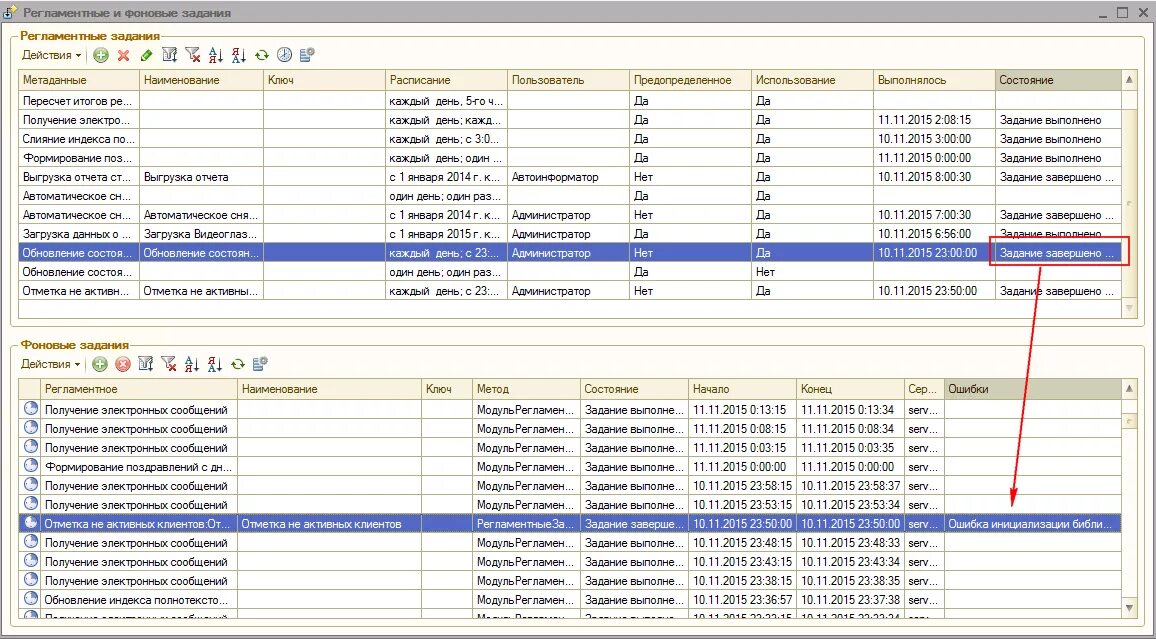Open list settings icon in background jobs toolbar

coord(260,364)
